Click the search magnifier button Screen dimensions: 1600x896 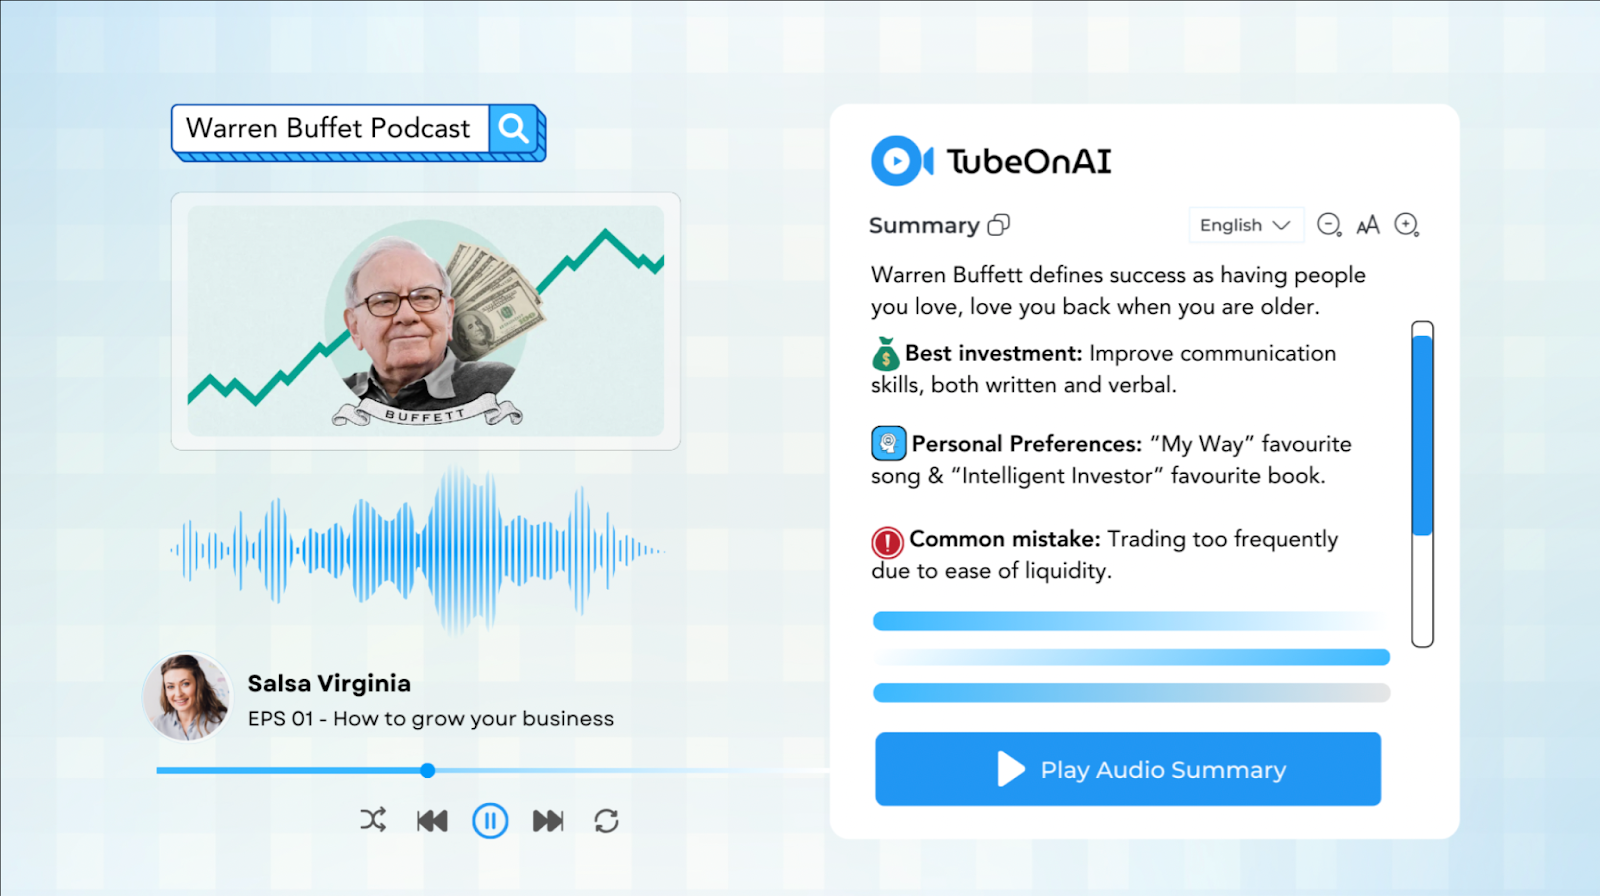point(514,128)
